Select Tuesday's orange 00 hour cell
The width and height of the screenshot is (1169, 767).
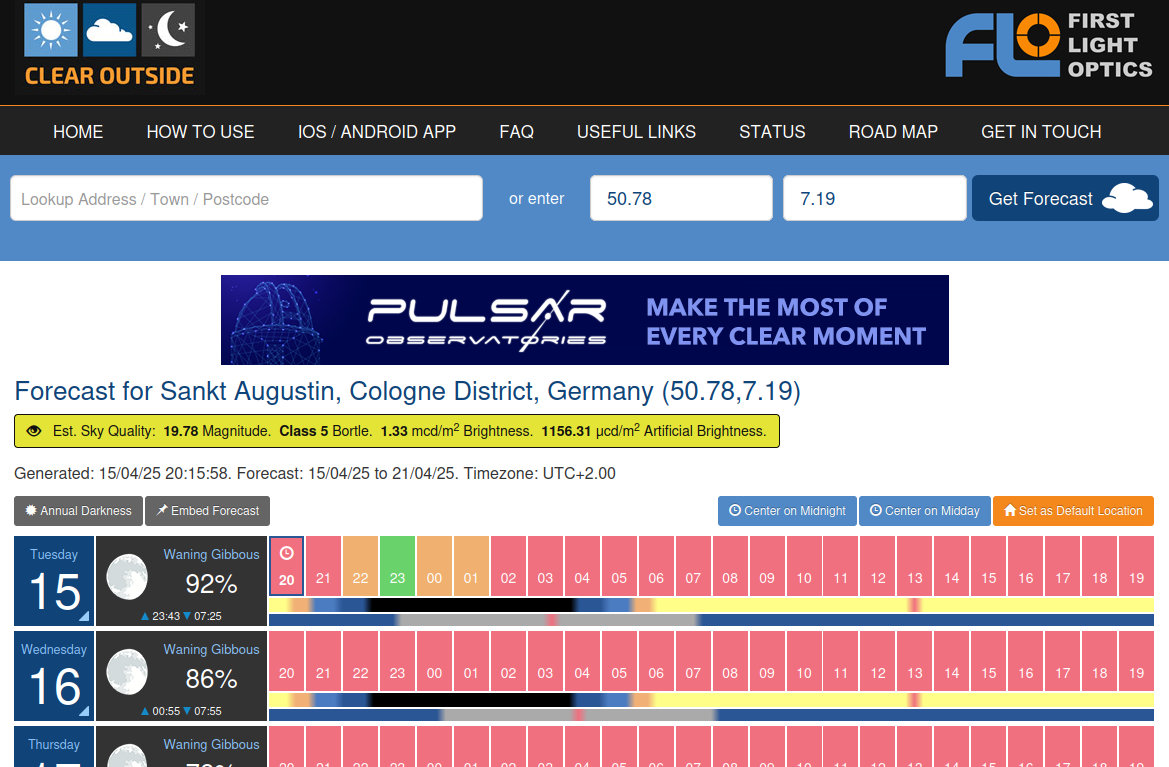(434, 566)
